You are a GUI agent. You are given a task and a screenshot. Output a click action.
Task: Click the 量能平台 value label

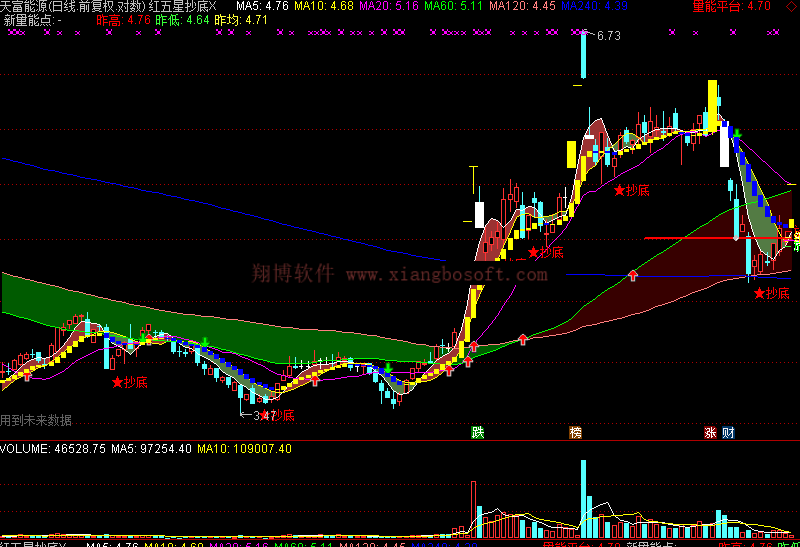(x=731, y=6)
